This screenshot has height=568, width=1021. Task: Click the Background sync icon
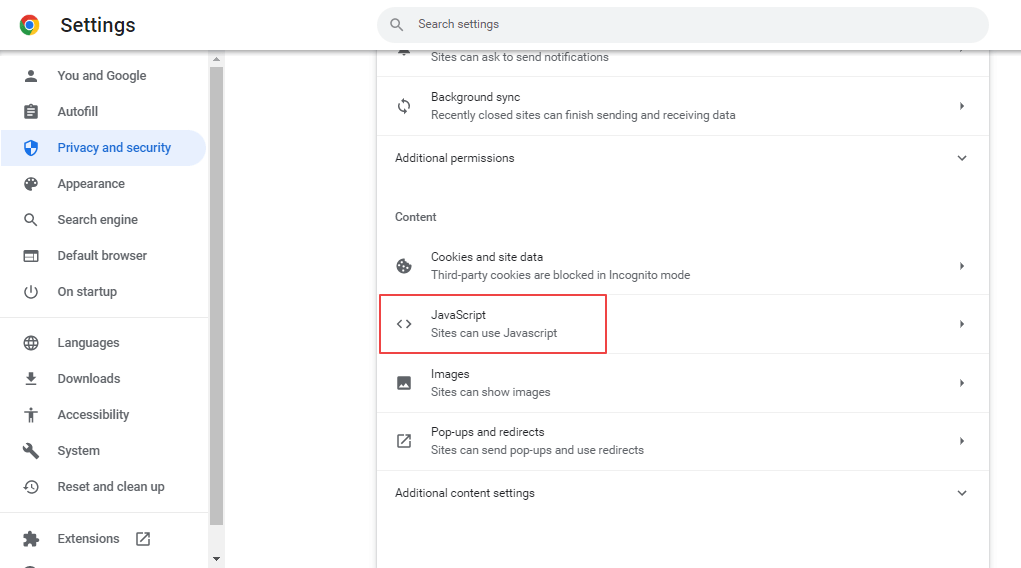(404, 106)
